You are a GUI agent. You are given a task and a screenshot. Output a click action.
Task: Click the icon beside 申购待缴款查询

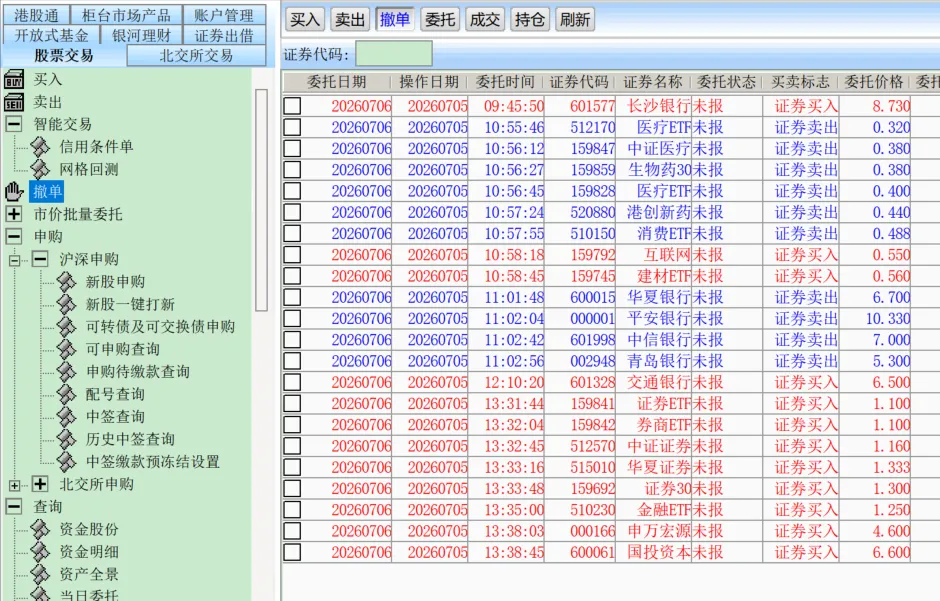point(67,372)
